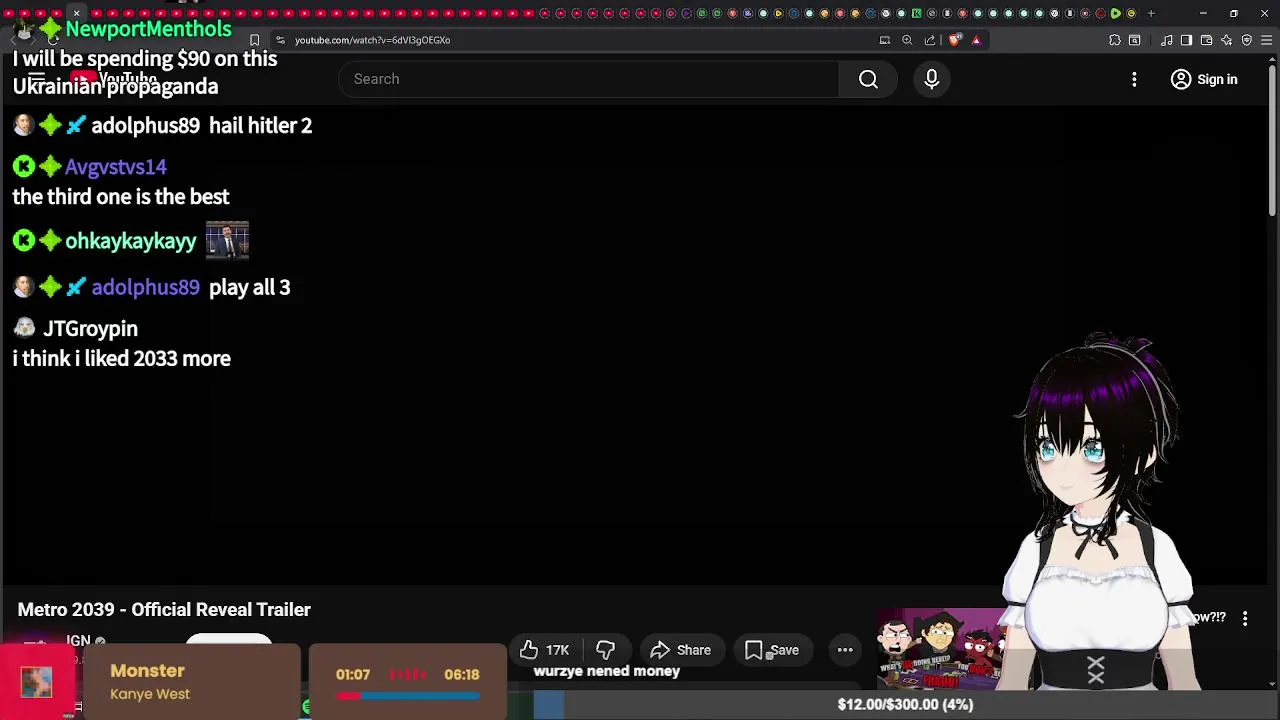Open the Brave Wallet icon
Screen dimensions: 1280x720
1206,40
